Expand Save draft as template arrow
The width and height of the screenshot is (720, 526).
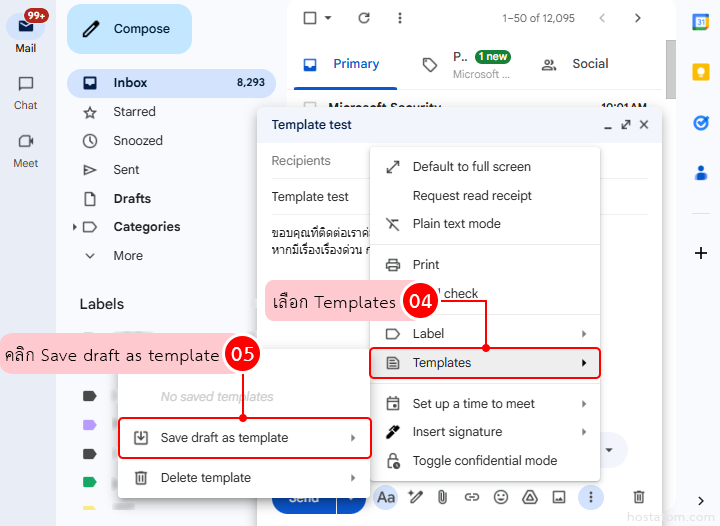coord(353,438)
